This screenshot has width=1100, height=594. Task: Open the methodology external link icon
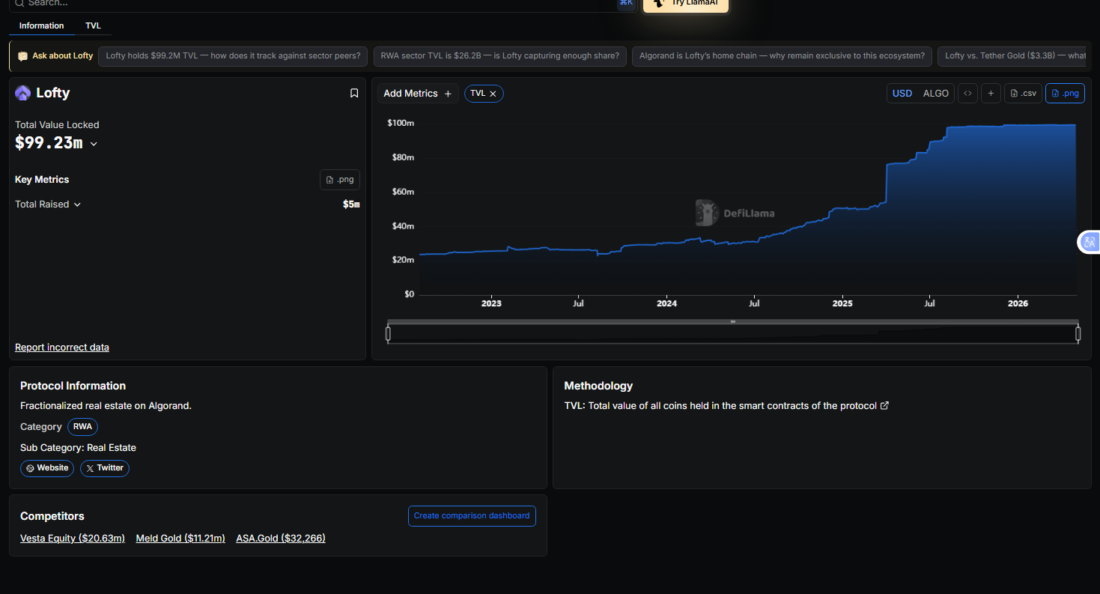click(885, 405)
